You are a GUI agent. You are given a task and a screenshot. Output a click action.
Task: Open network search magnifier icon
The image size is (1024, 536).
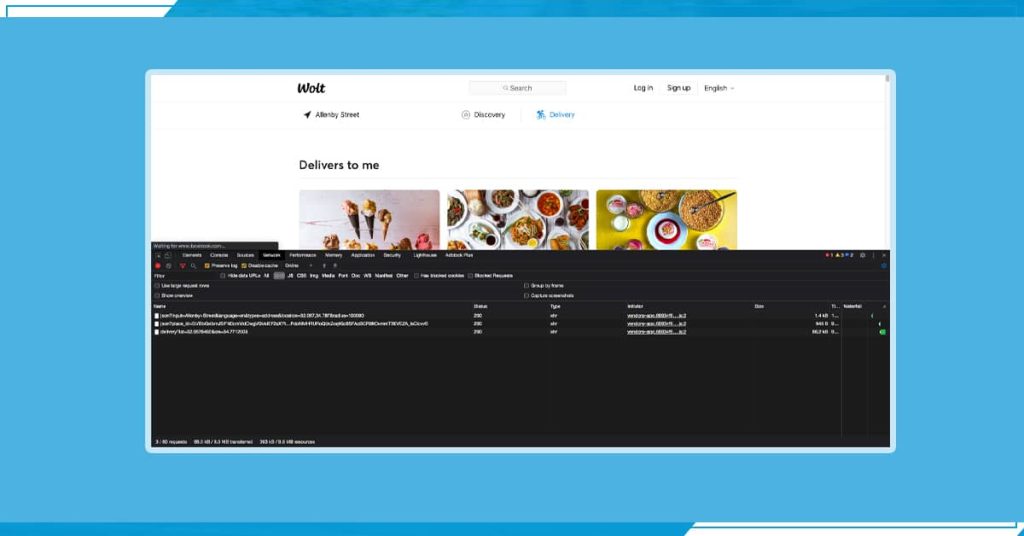click(193, 265)
